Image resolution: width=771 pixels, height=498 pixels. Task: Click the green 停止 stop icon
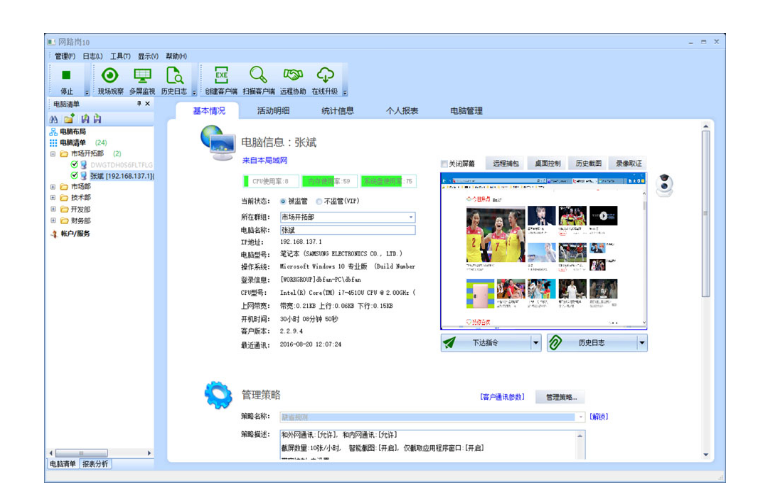66,76
